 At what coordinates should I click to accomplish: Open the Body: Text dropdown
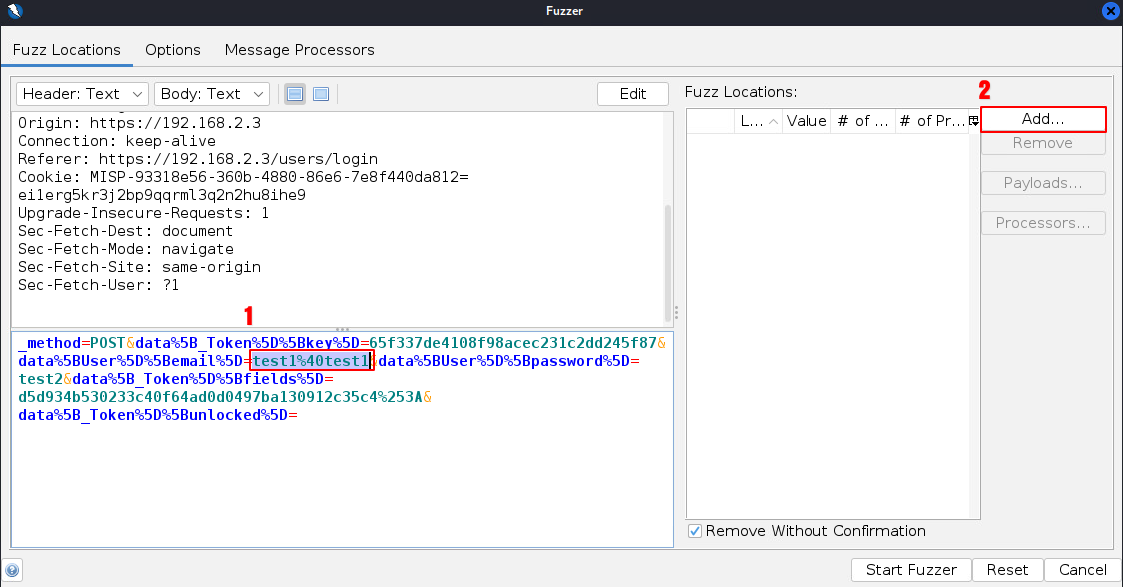coord(212,94)
